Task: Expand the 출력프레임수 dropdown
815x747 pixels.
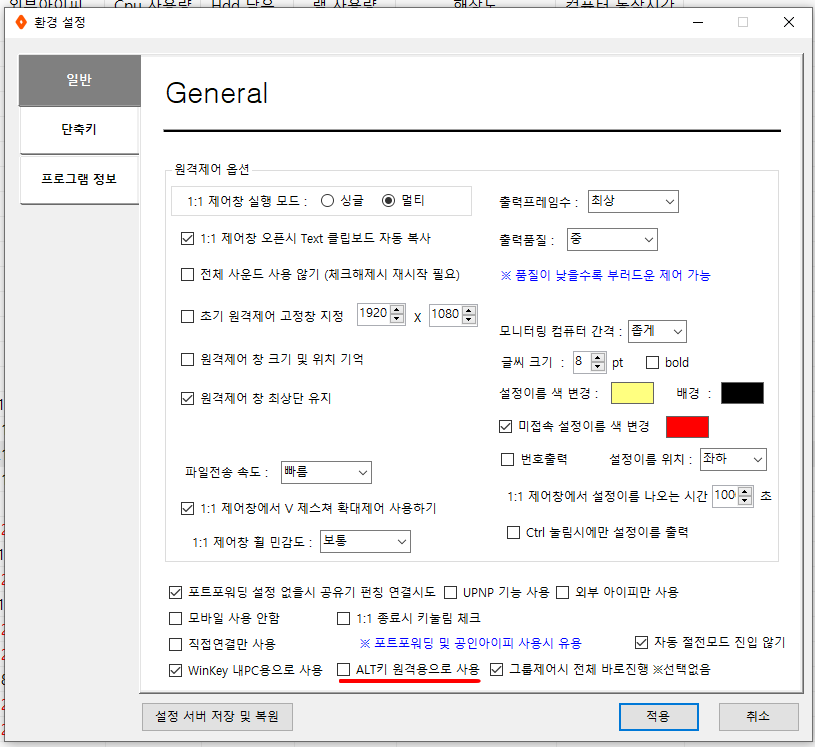Action: point(633,201)
